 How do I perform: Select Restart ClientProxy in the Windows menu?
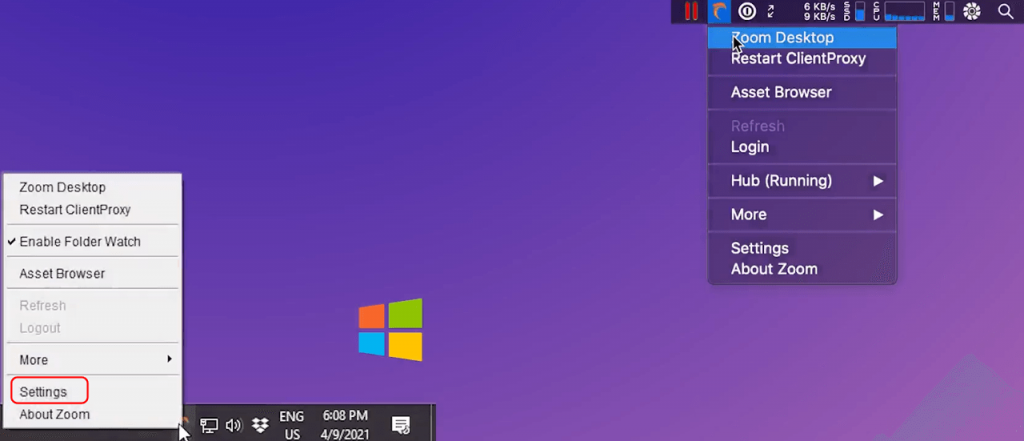point(75,210)
